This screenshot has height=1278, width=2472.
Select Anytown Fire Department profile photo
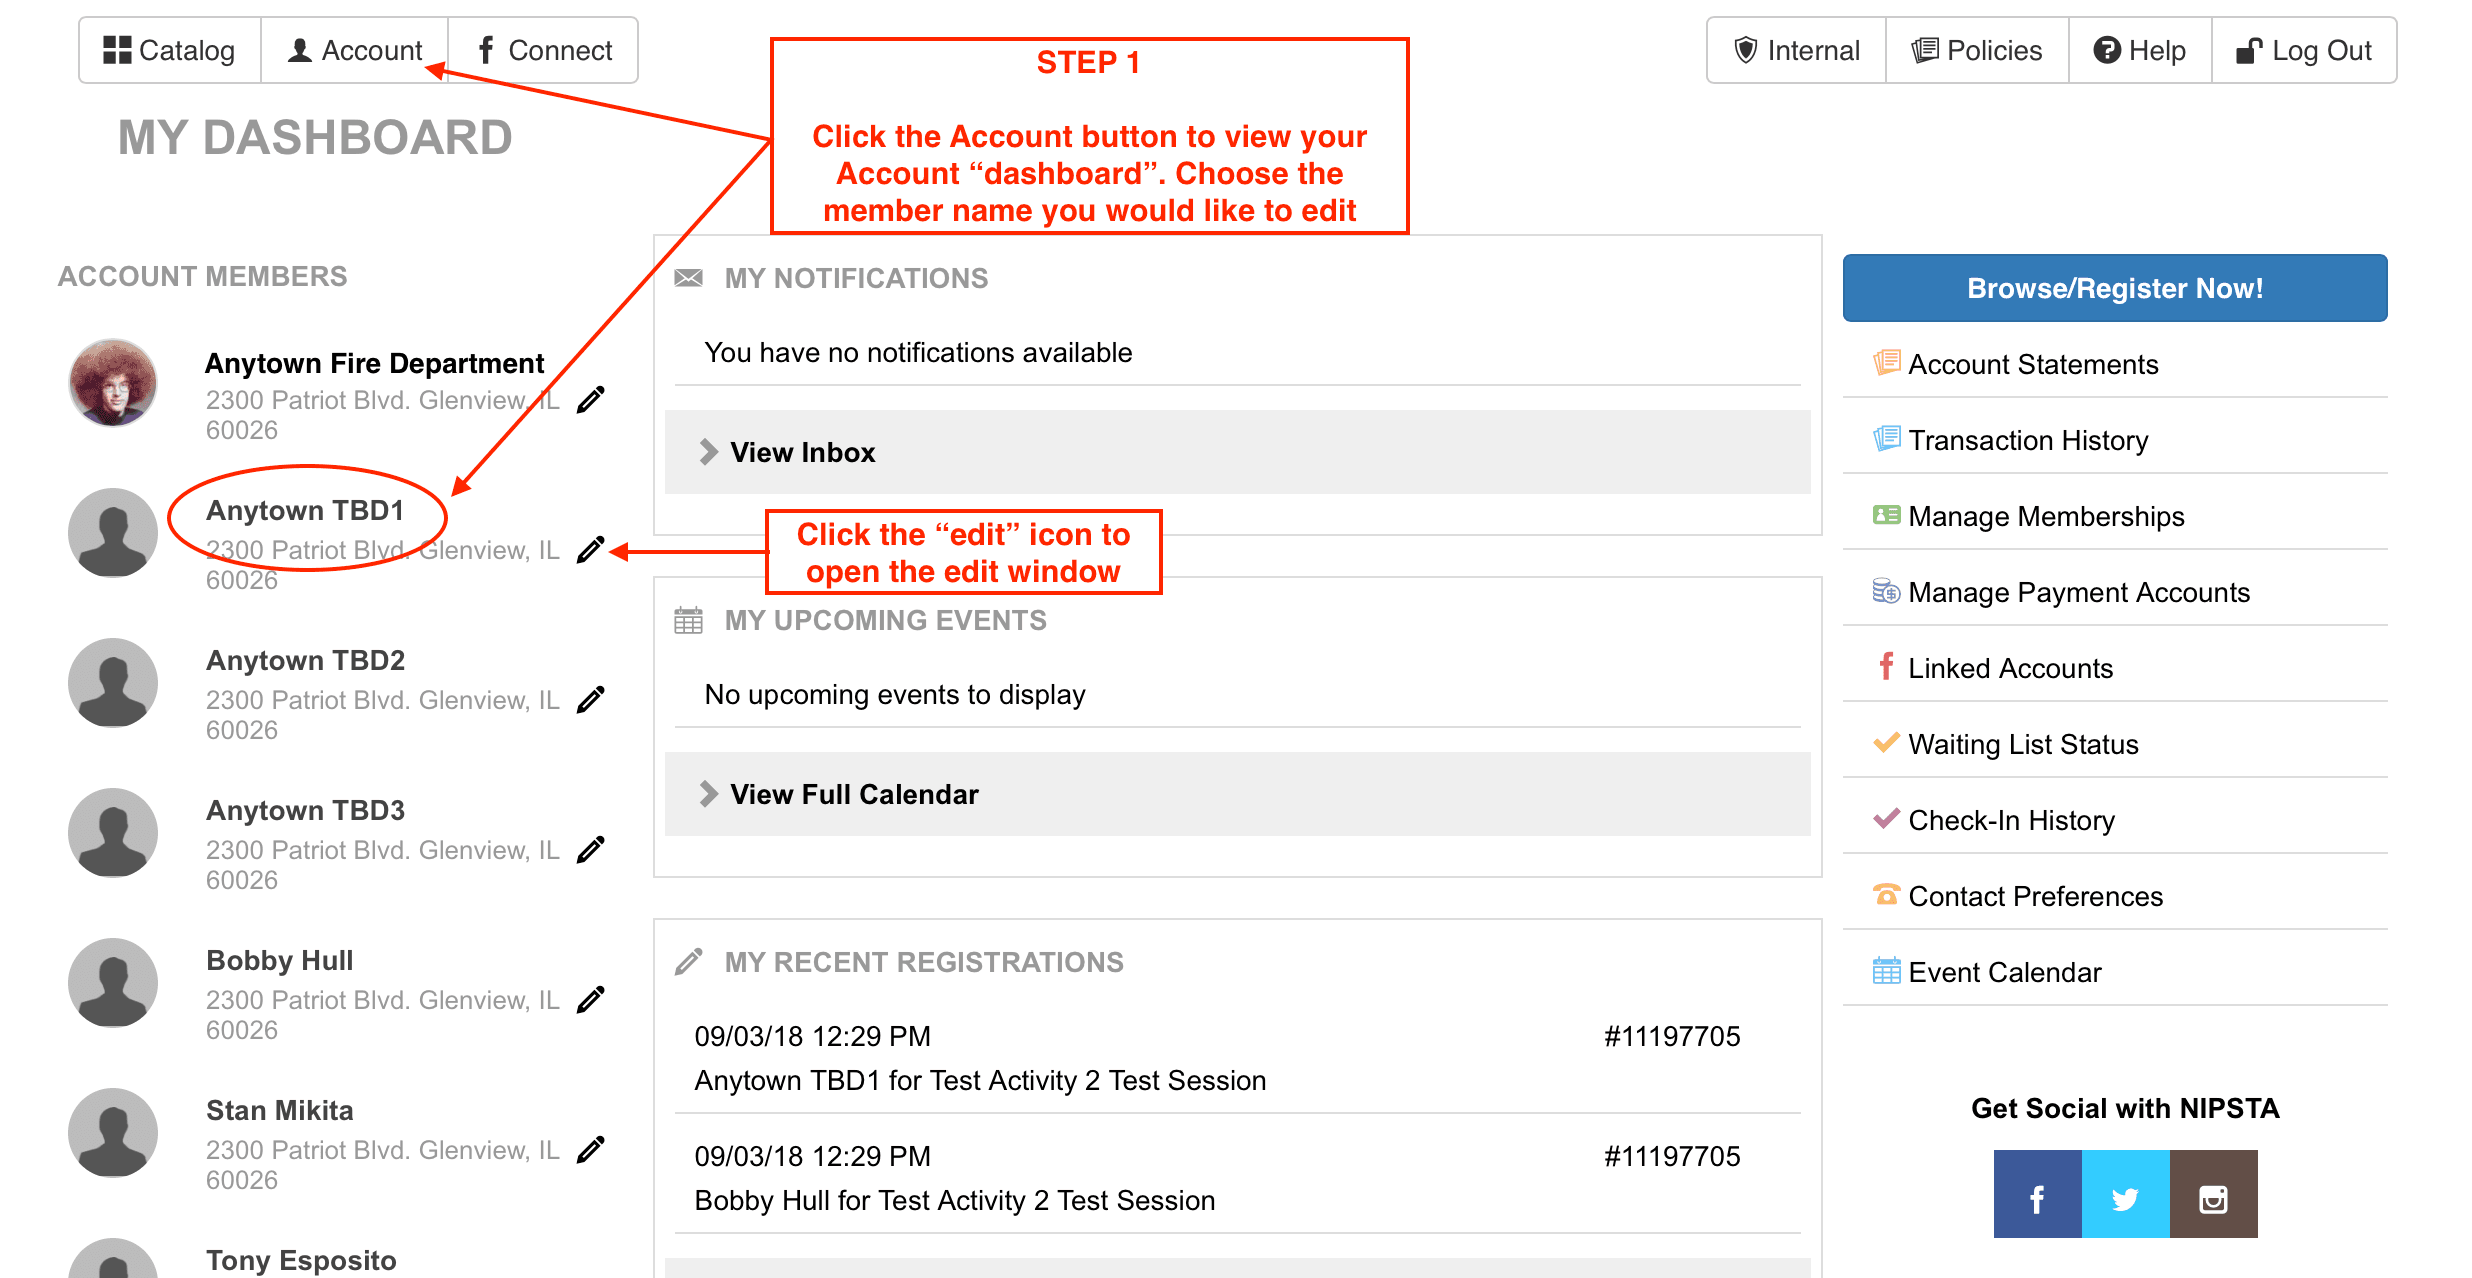tap(113, 383)
